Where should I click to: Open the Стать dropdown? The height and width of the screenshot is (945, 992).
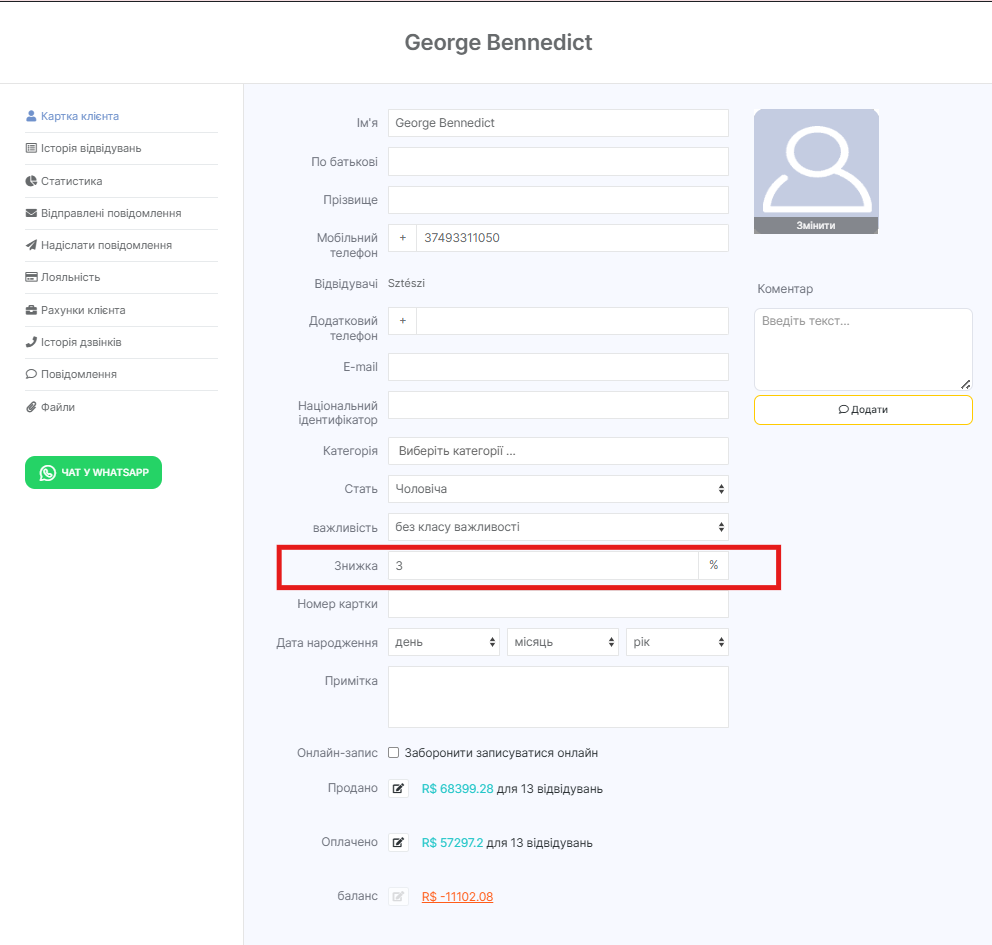[558, 489]
